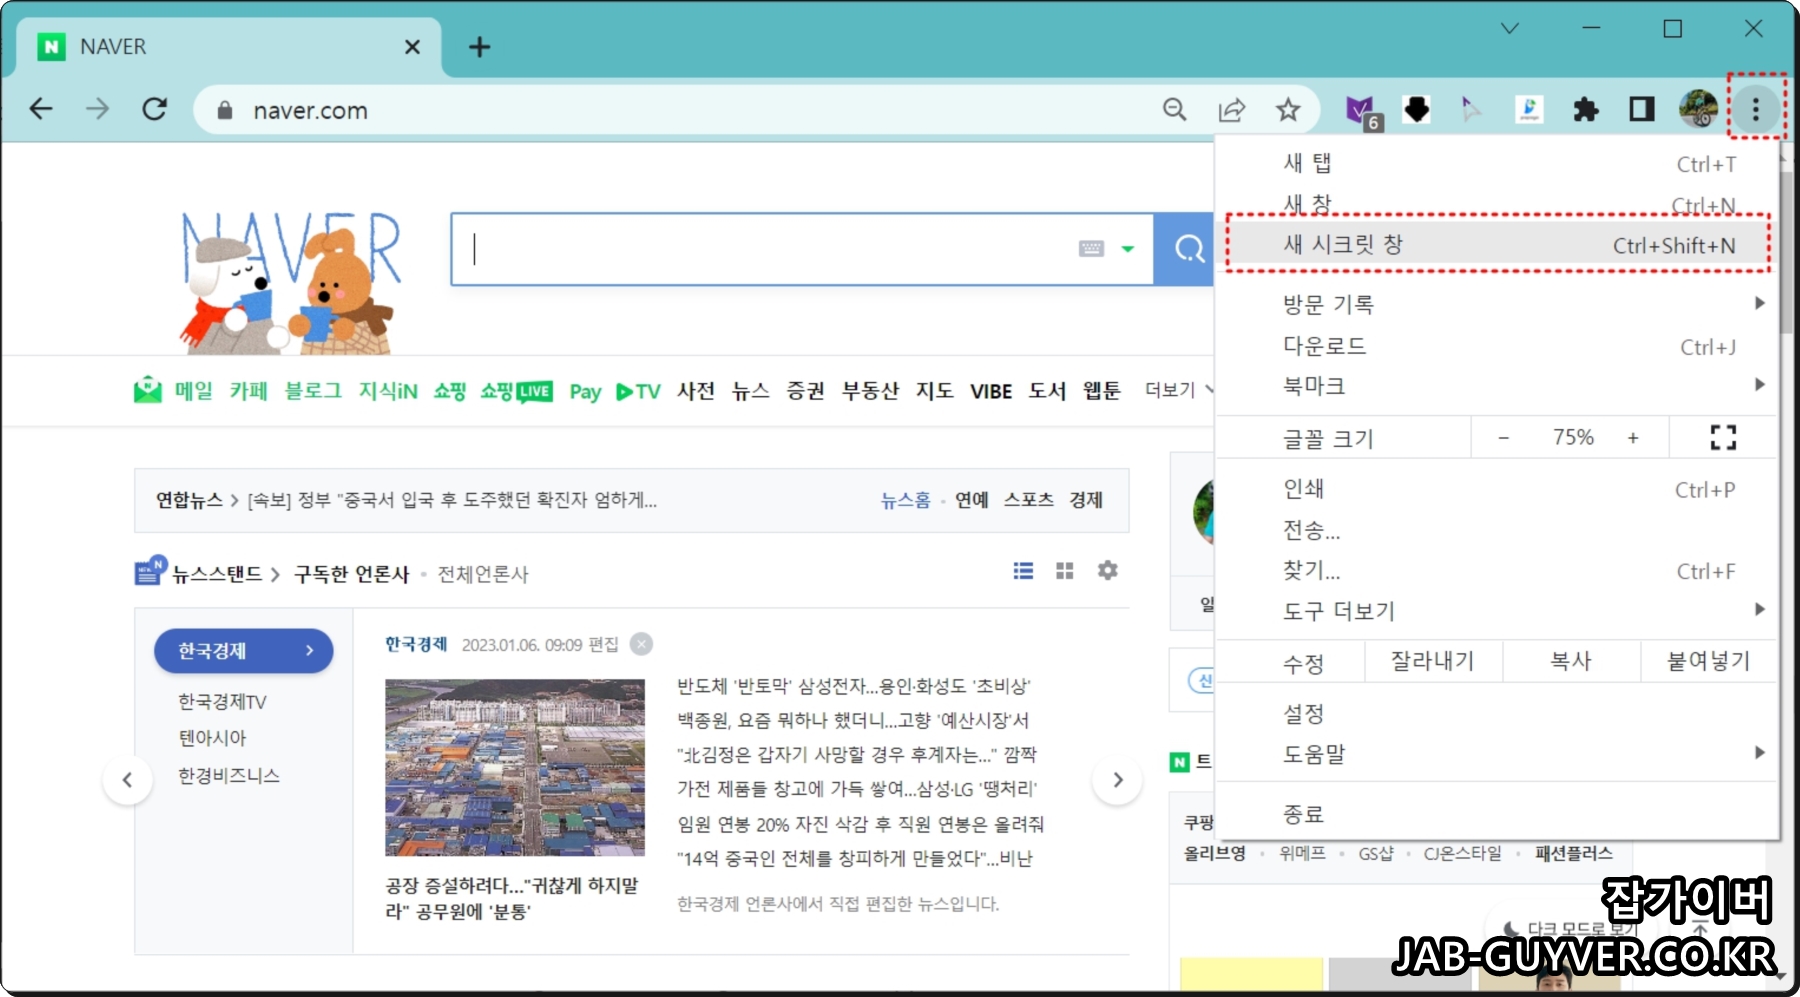
Task: Click the share page icon in address bar
Action: (x=1232, y=109)
